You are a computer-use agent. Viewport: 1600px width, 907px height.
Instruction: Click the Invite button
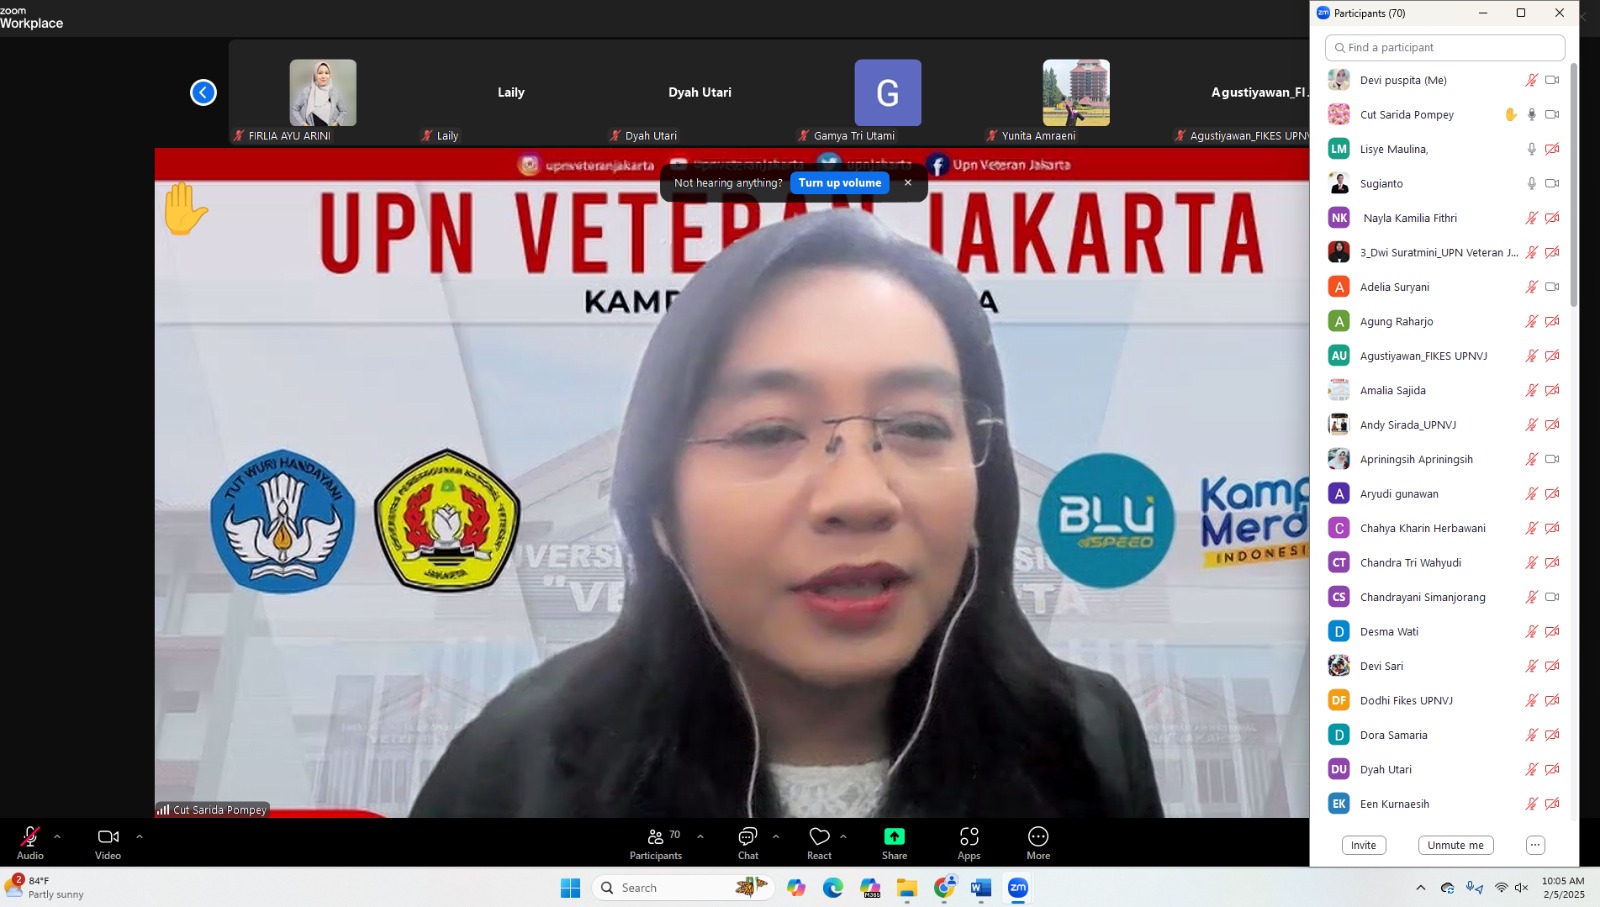[x=1363, y=845]
